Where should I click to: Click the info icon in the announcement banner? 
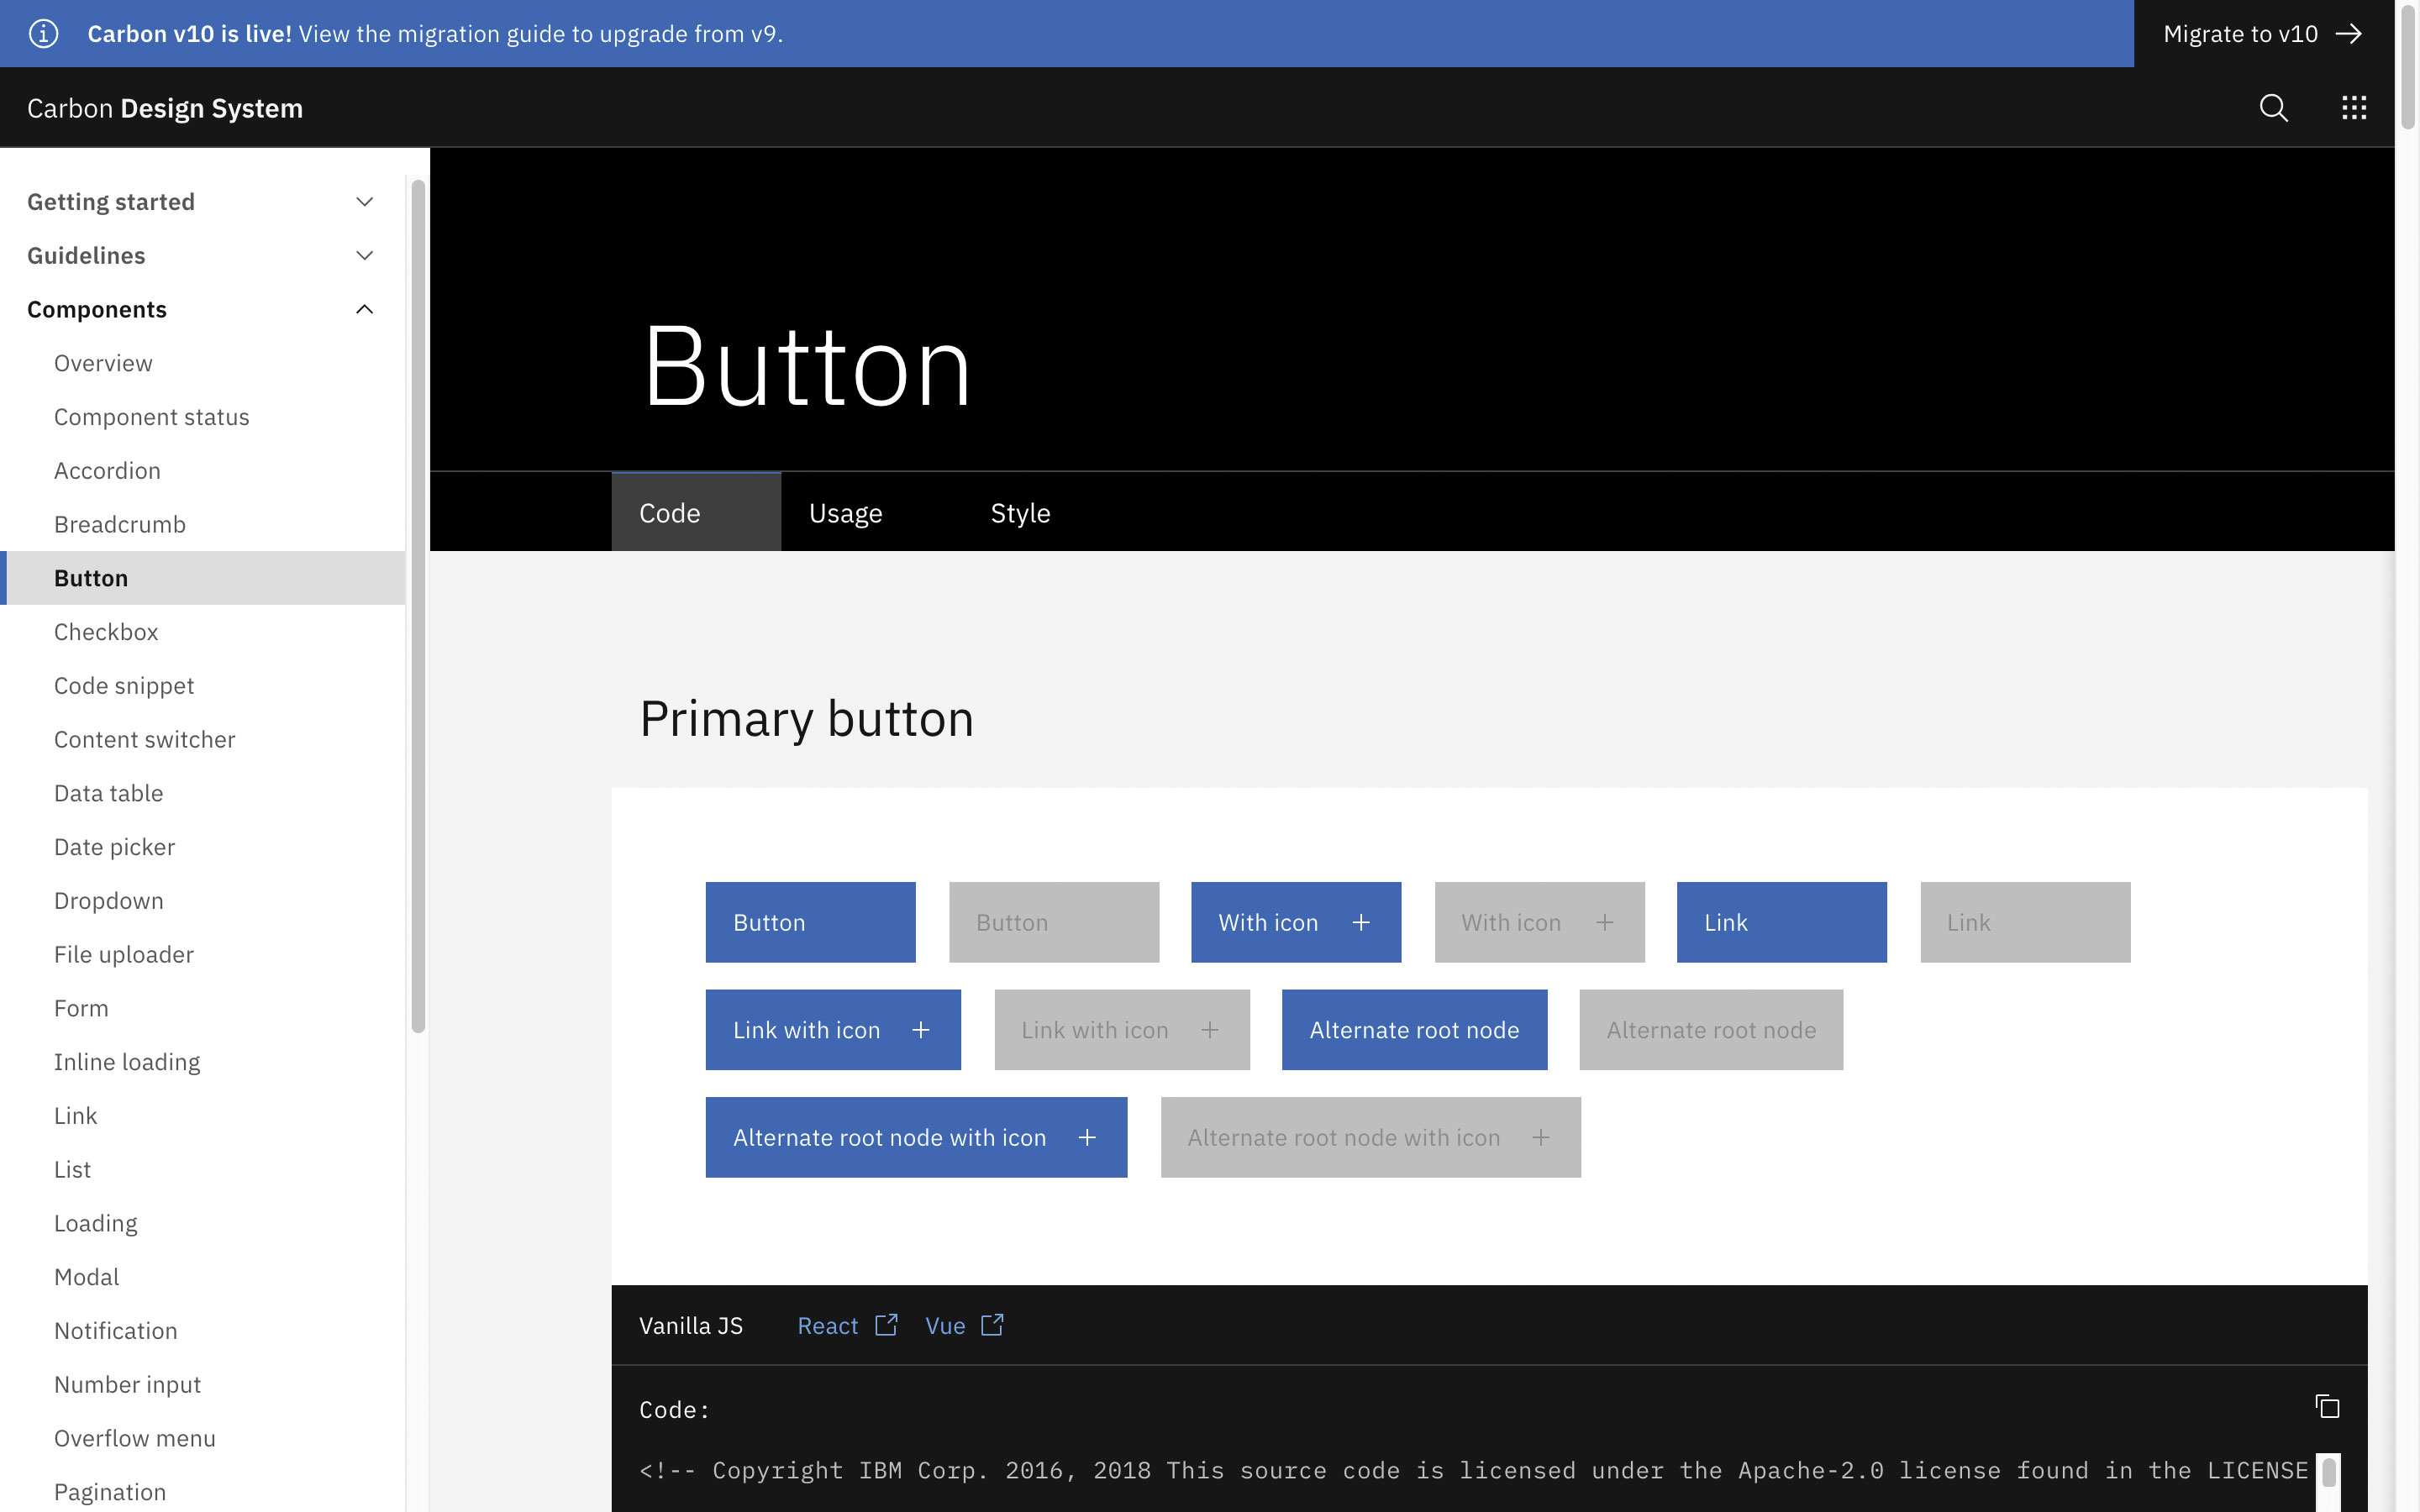43,33
